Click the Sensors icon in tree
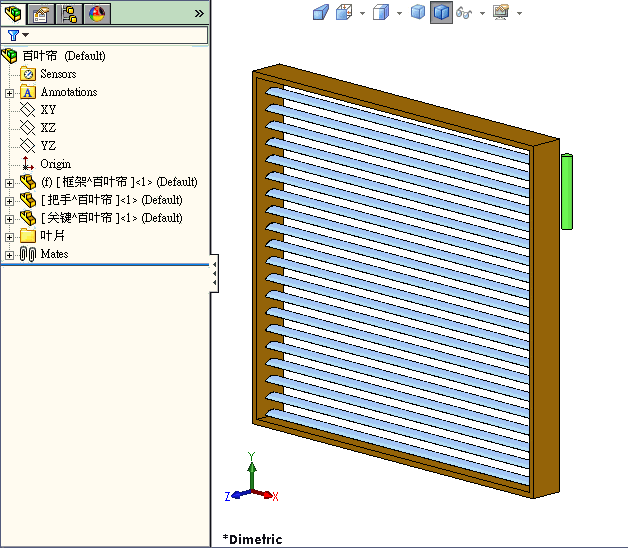The width and height of the screenshot is (628, 548). click(28, 74)
